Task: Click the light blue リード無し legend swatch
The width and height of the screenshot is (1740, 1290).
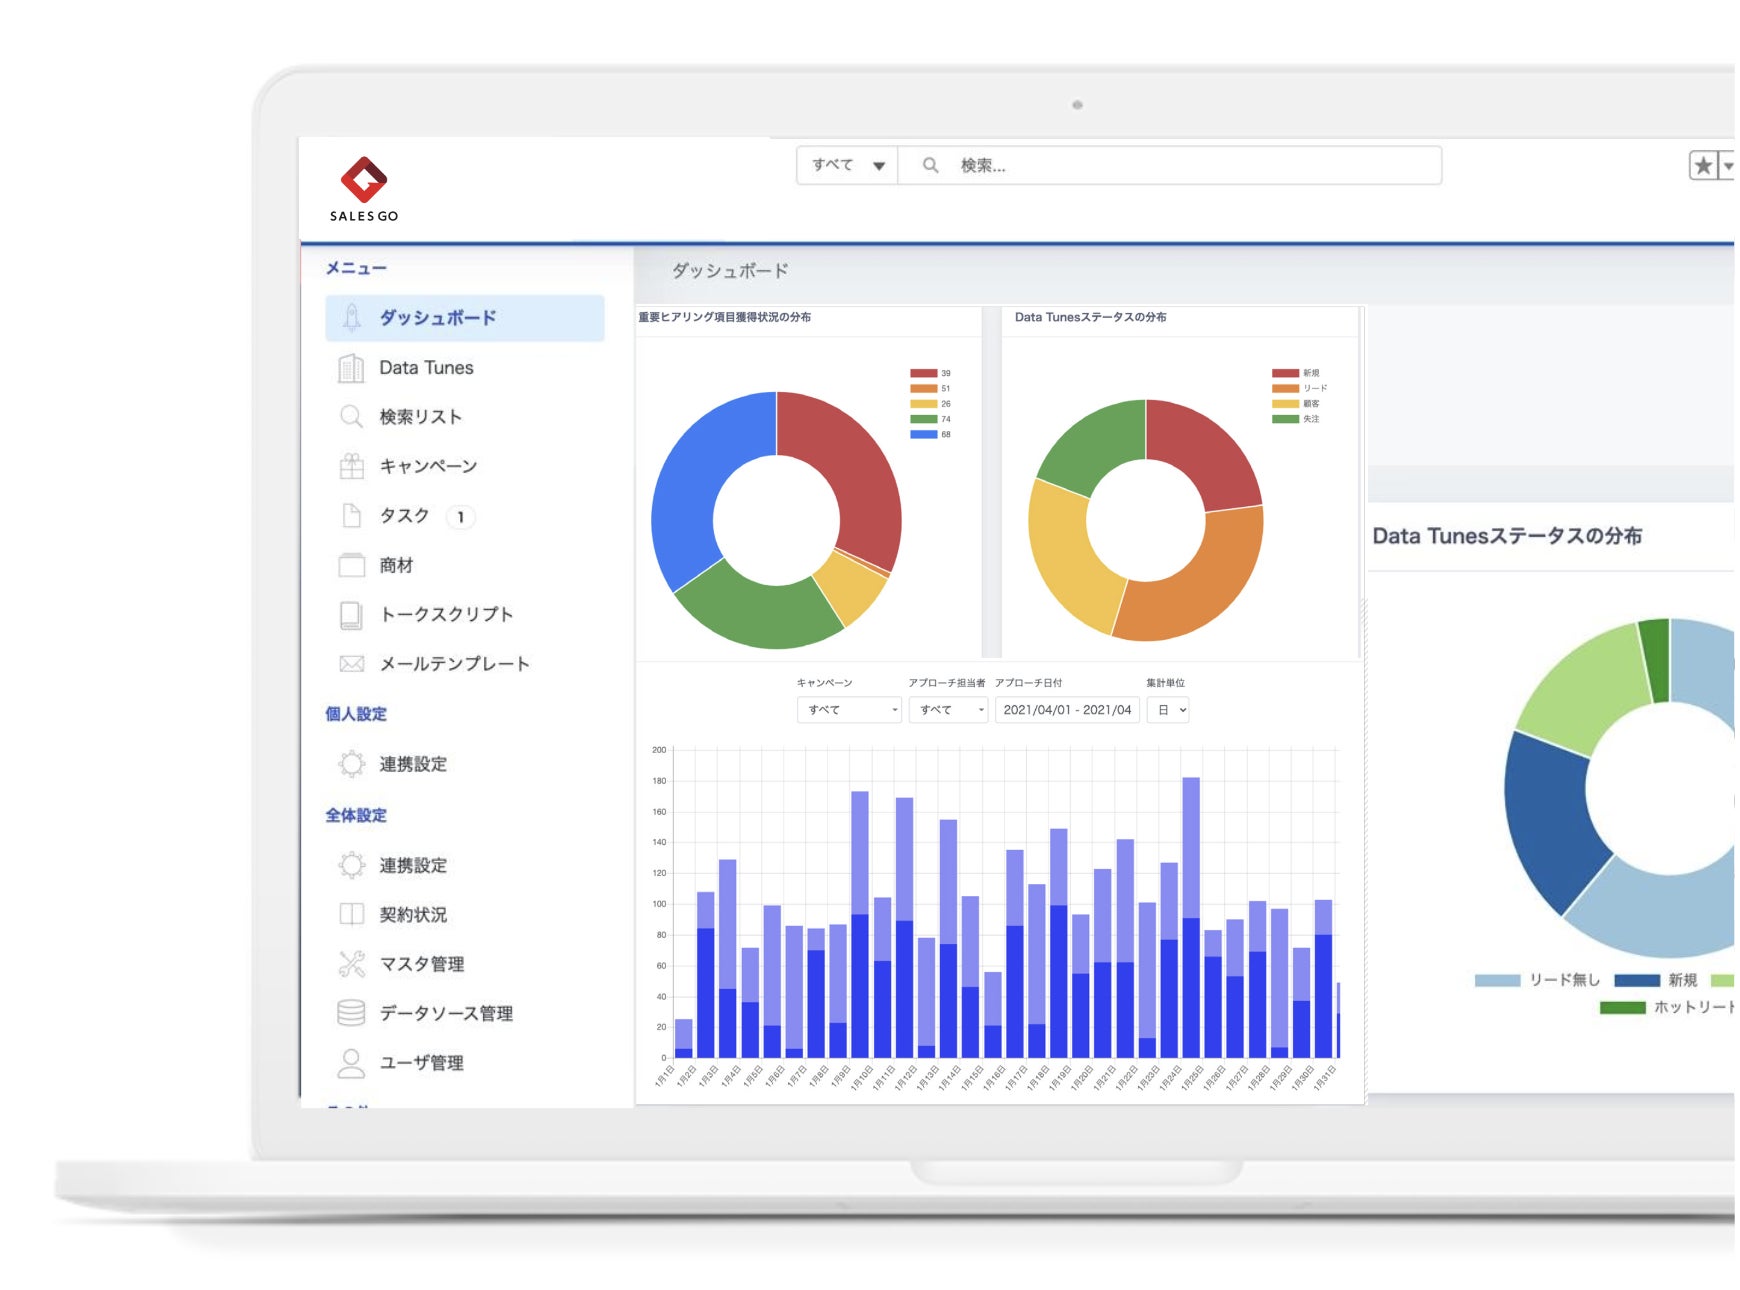Action: 1497,980
